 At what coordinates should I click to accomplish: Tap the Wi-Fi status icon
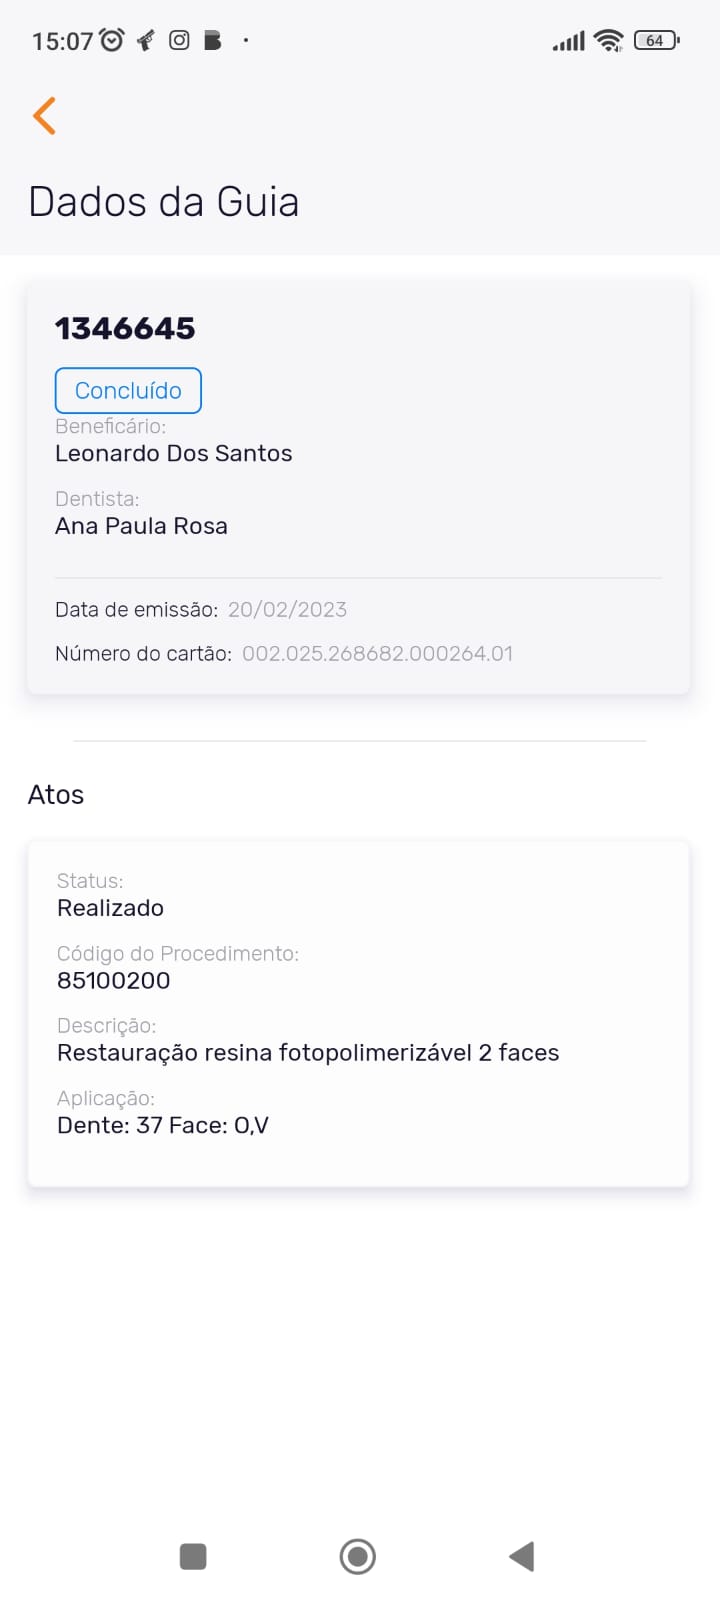pos(608,40)
